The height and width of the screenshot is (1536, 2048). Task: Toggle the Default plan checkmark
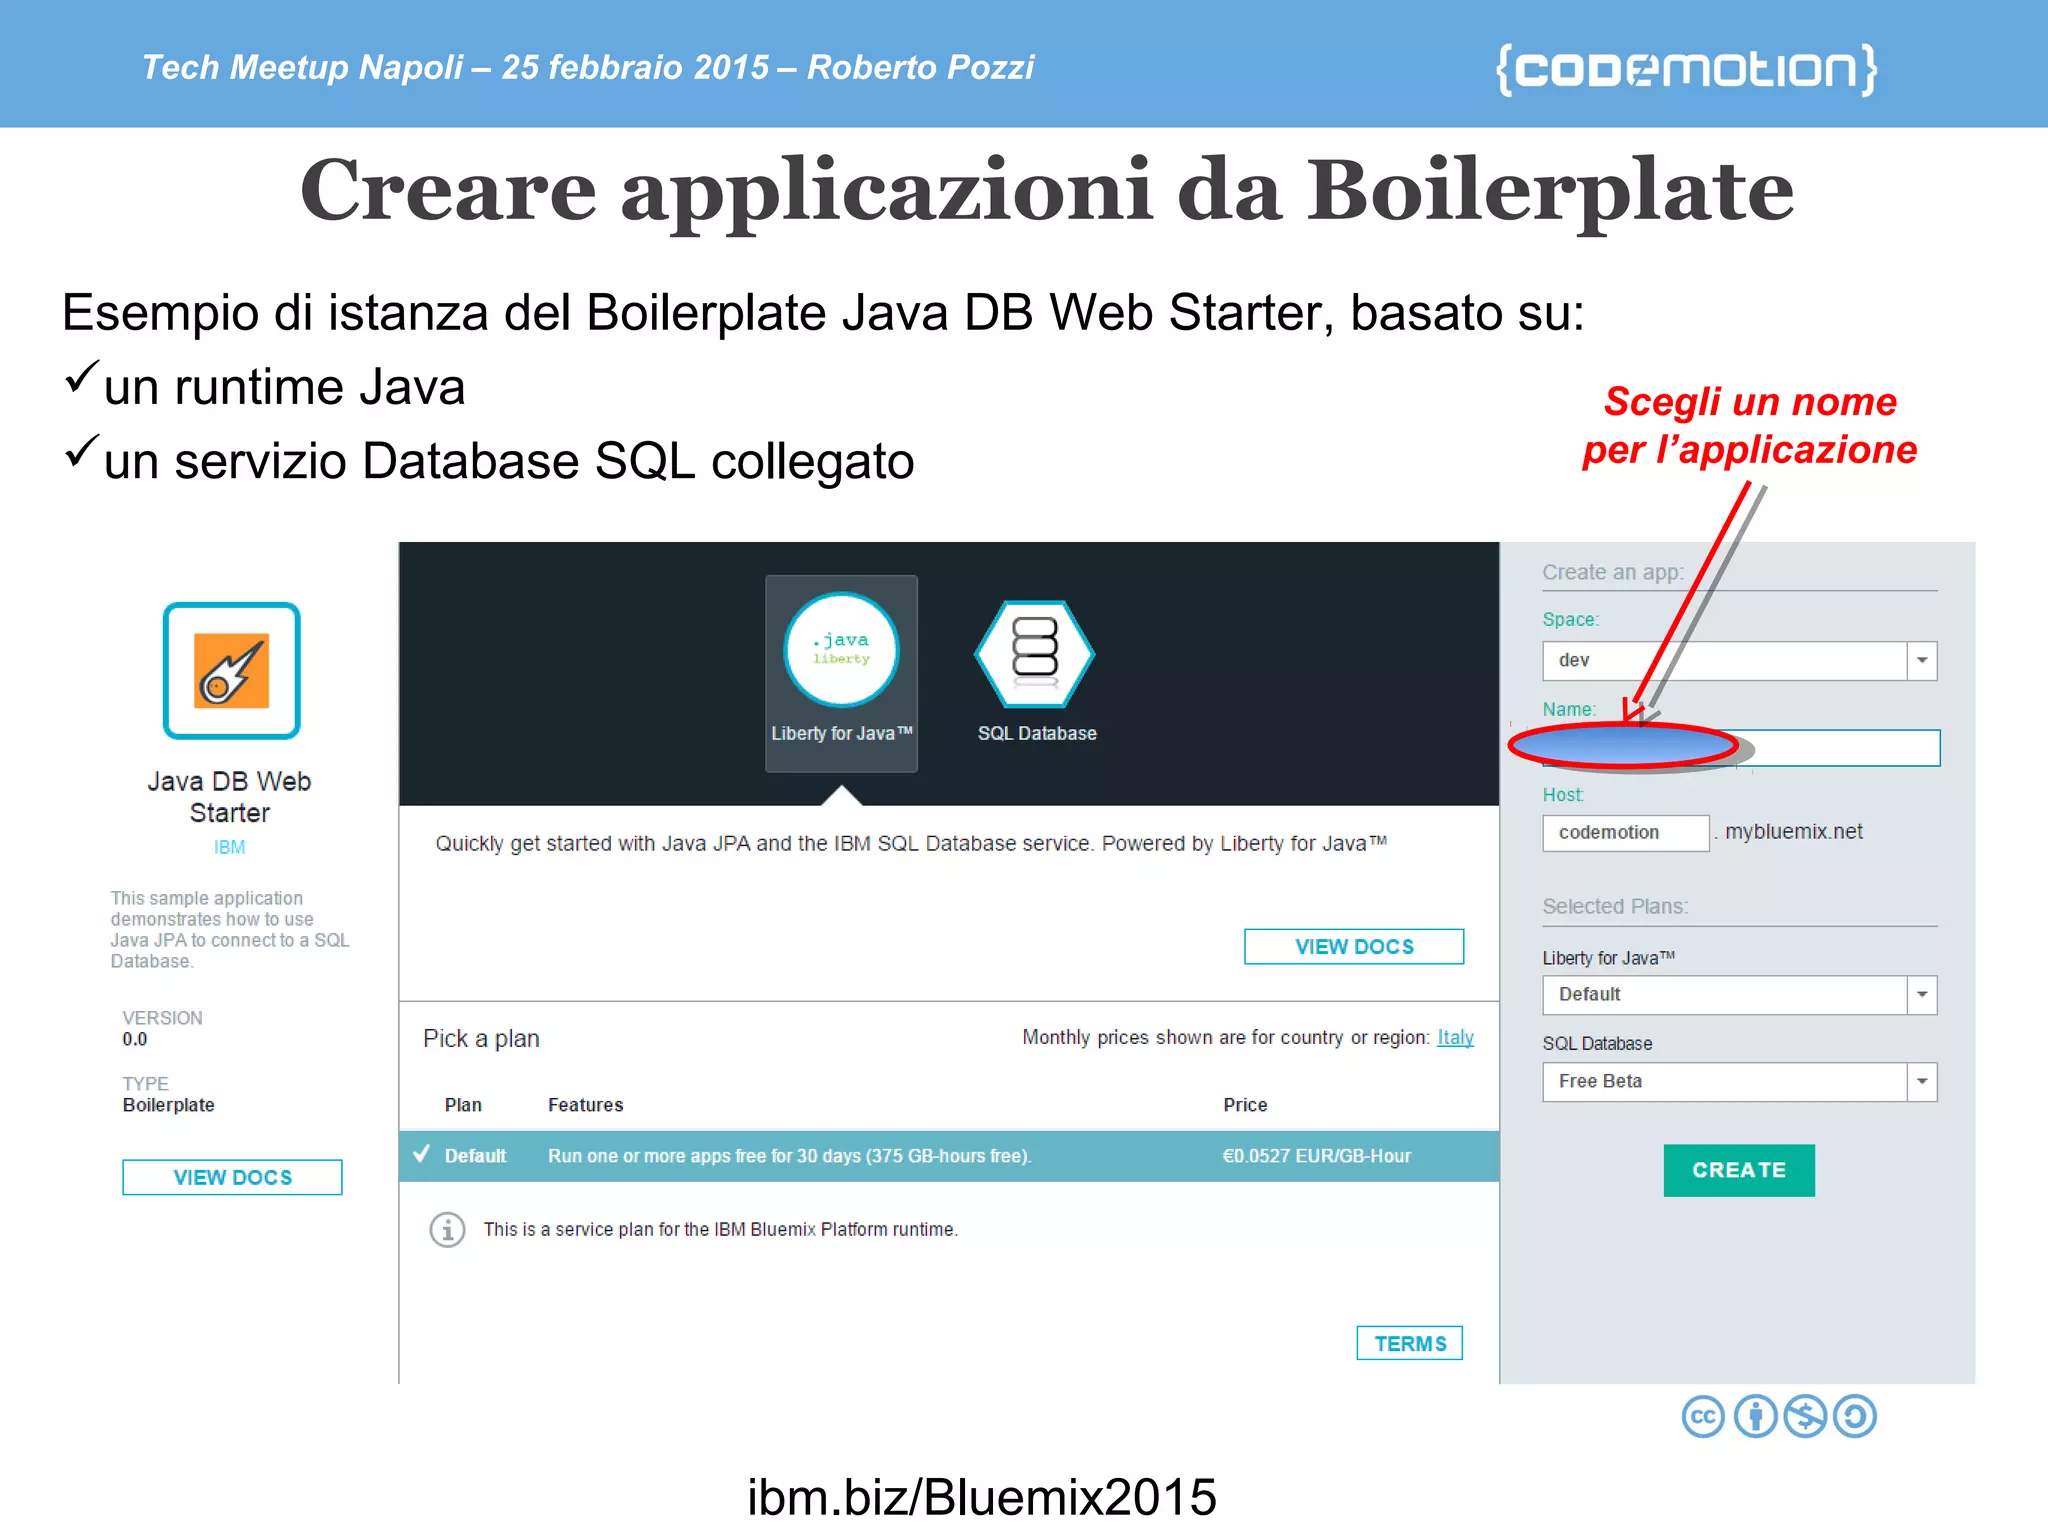coord(422,1154)
